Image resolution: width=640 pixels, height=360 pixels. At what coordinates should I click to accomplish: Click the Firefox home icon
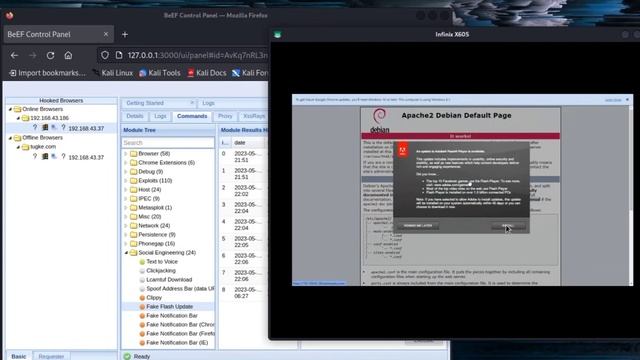click(68, 55)
